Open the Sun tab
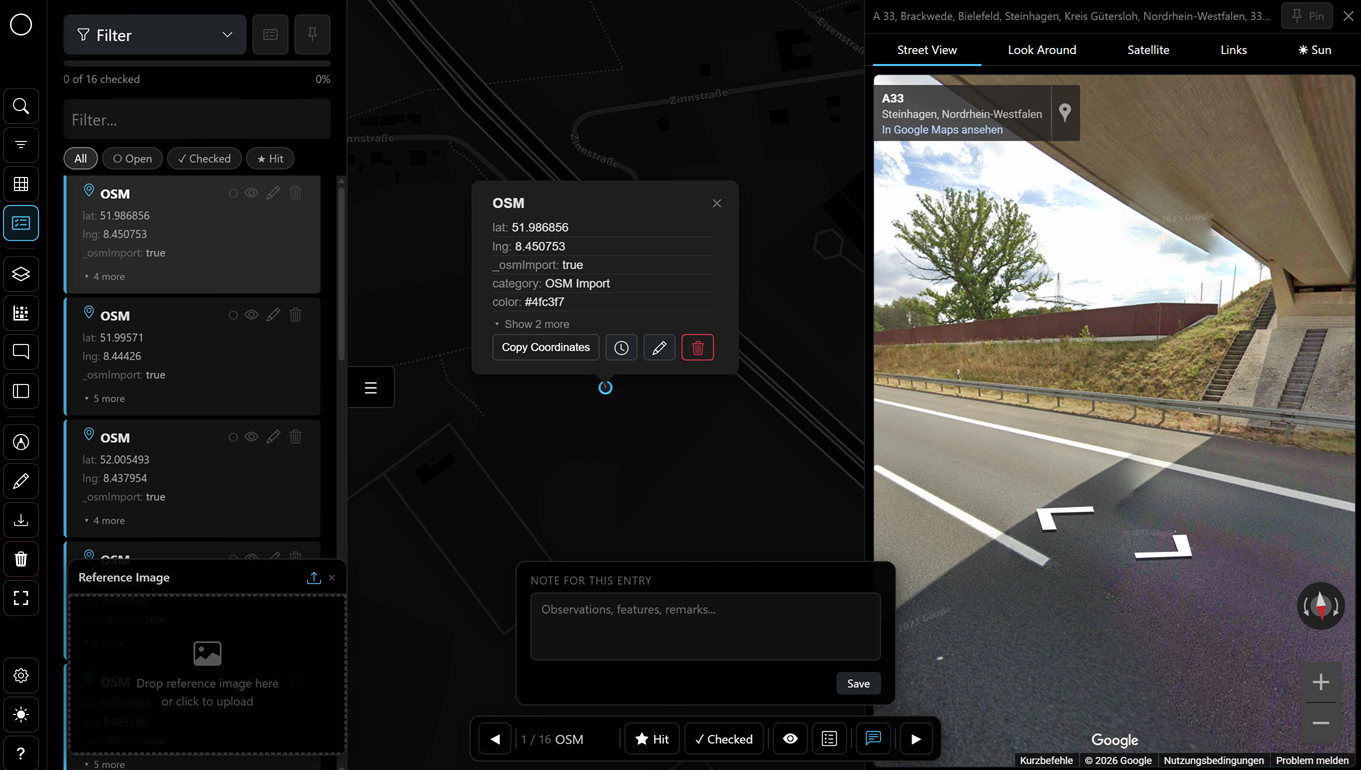This screenshot has height=770, width=1361. pos(1315,50)
